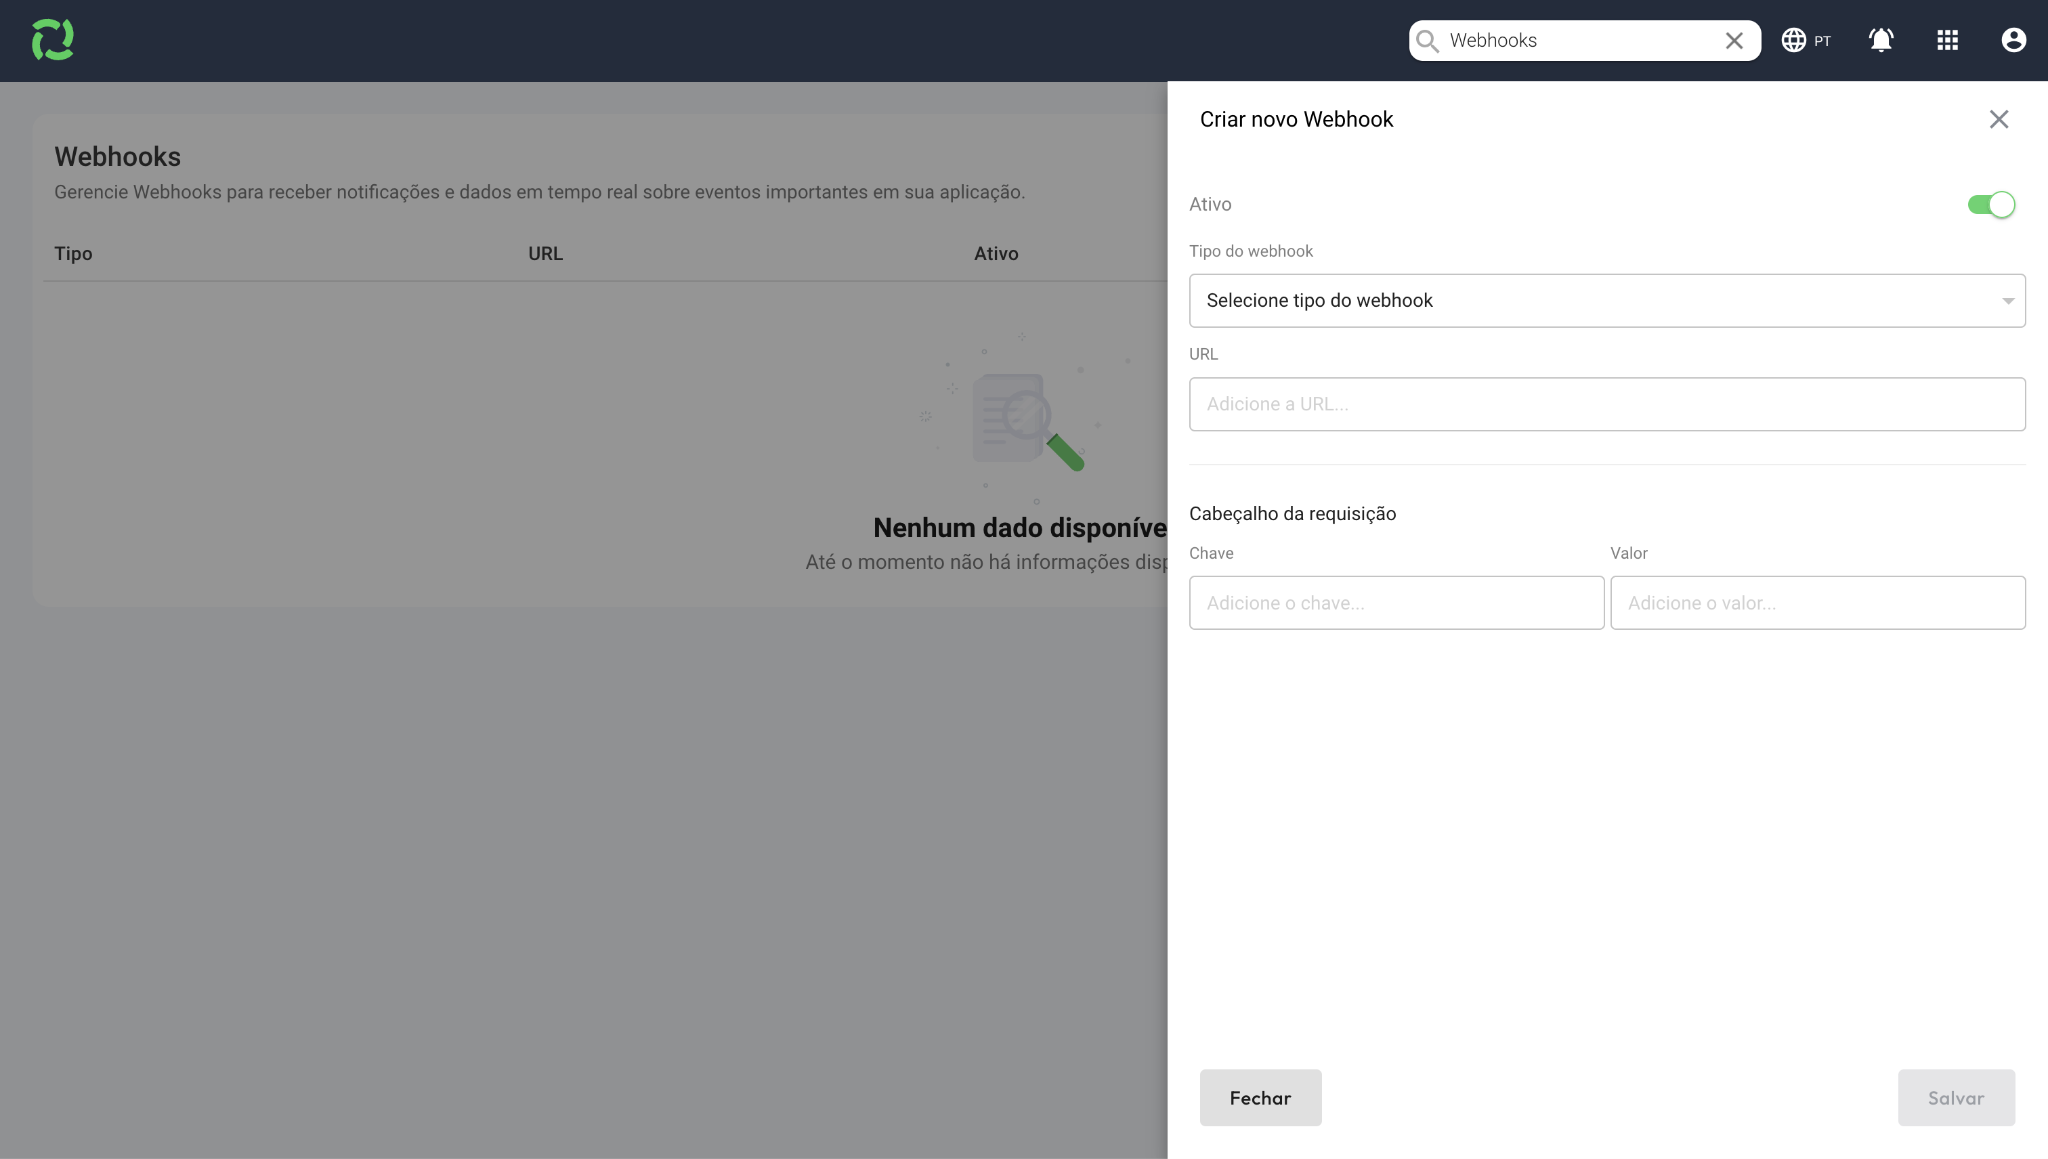Click the Nenhum dado disponível message
Image resolution: width=2048 pixels, height=1159 pixels.
[x=1020, y=528]
